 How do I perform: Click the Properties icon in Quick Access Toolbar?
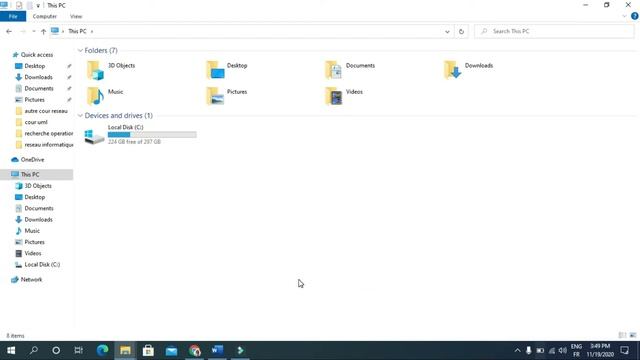(x=19, y=6)
